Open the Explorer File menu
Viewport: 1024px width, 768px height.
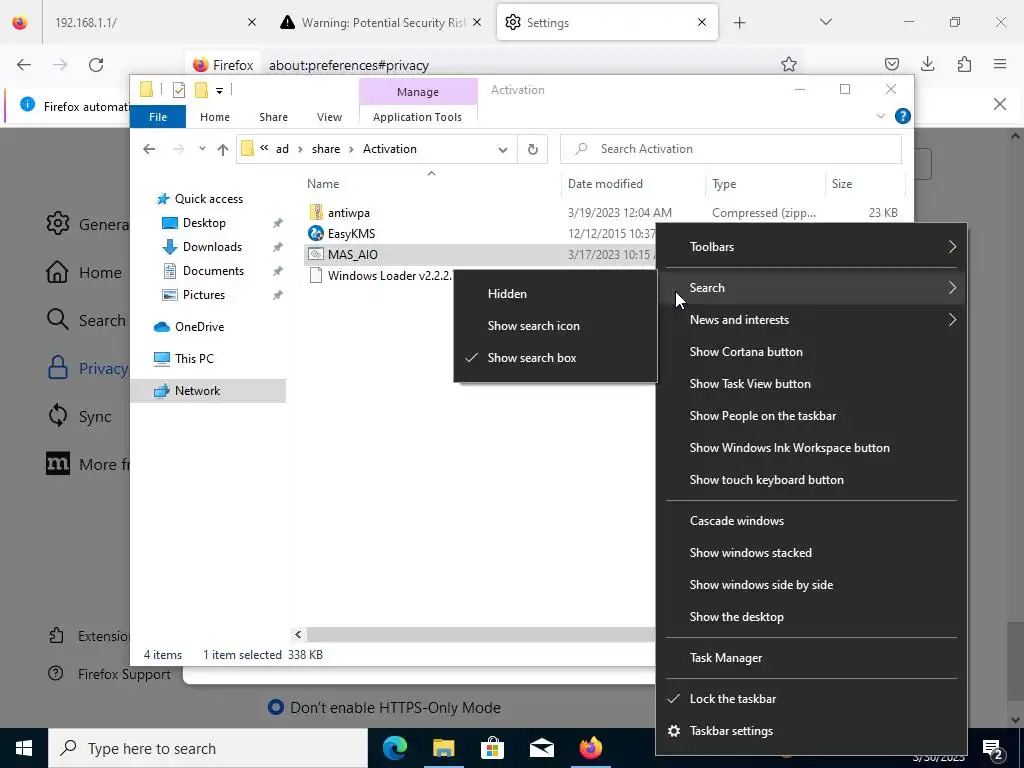(158, 117)
